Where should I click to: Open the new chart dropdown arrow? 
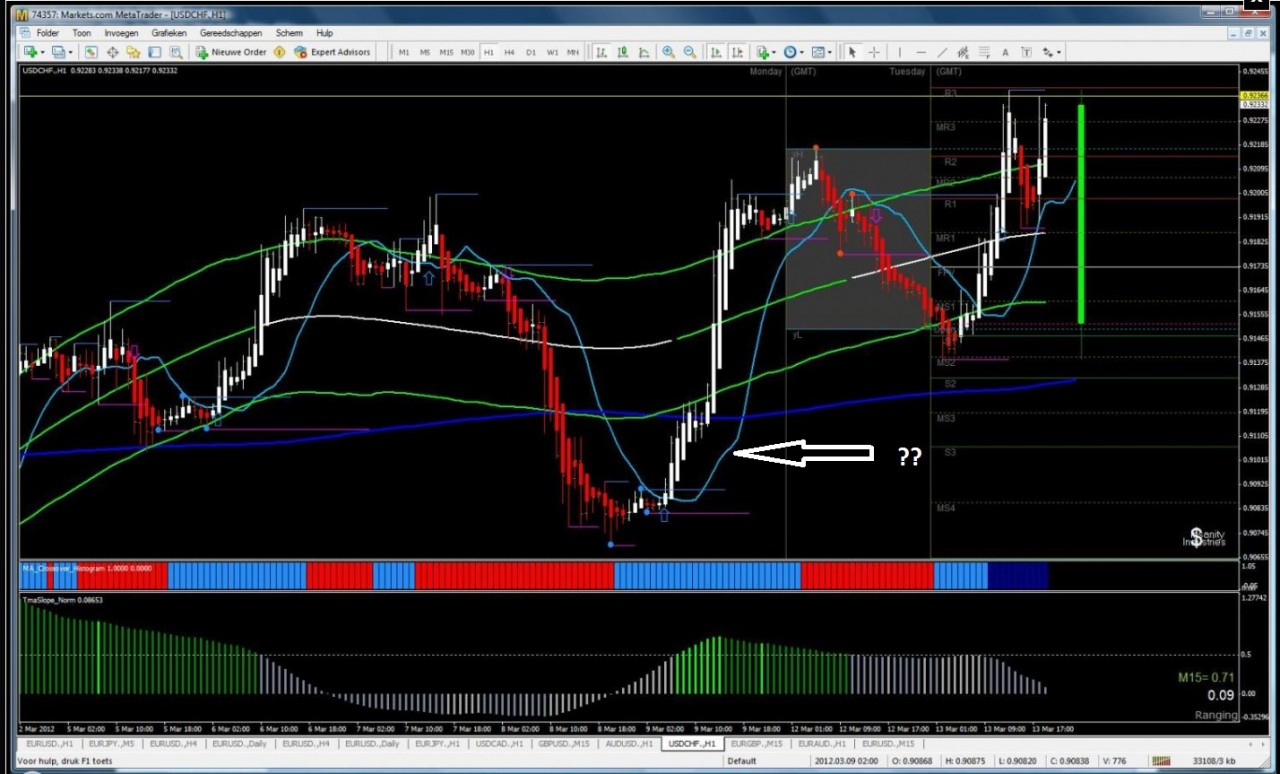[x=43, y=52]
